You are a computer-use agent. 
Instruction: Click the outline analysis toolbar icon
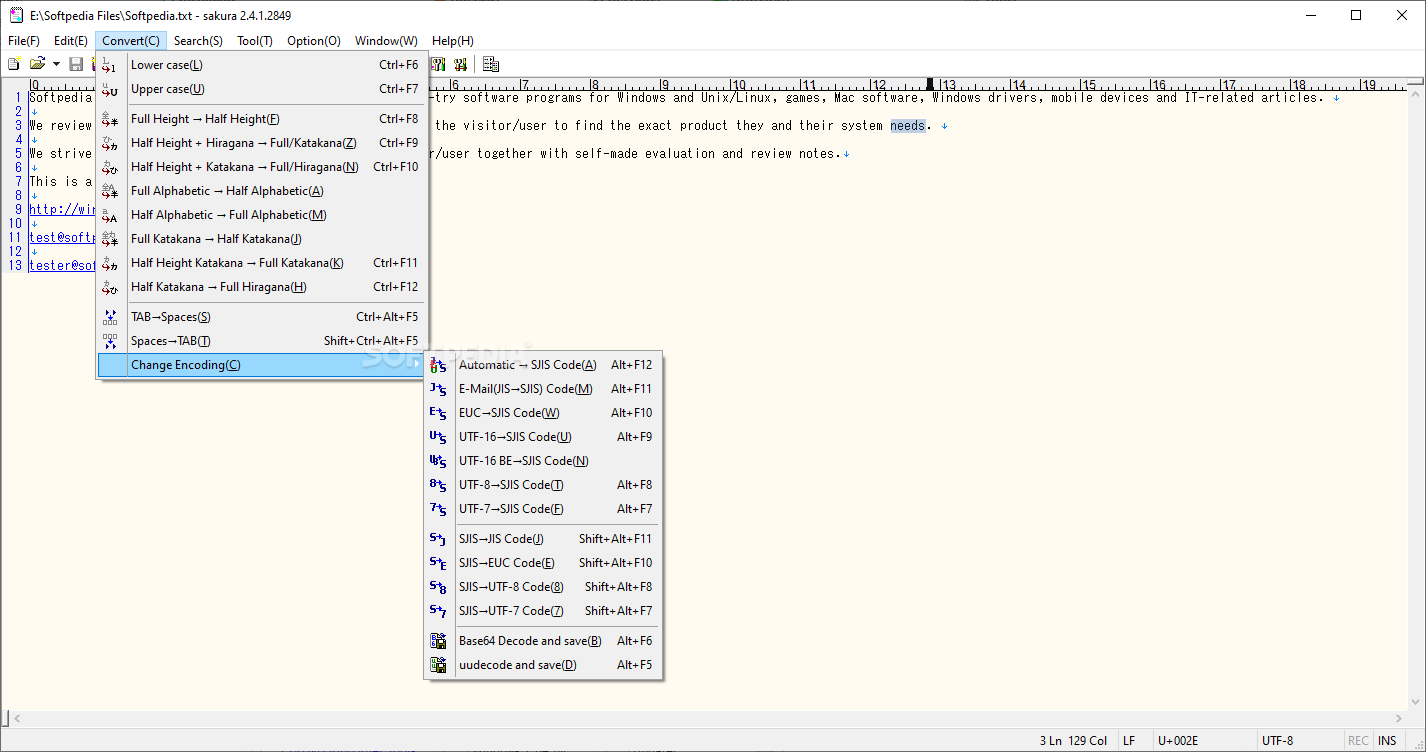click(491, 64)
